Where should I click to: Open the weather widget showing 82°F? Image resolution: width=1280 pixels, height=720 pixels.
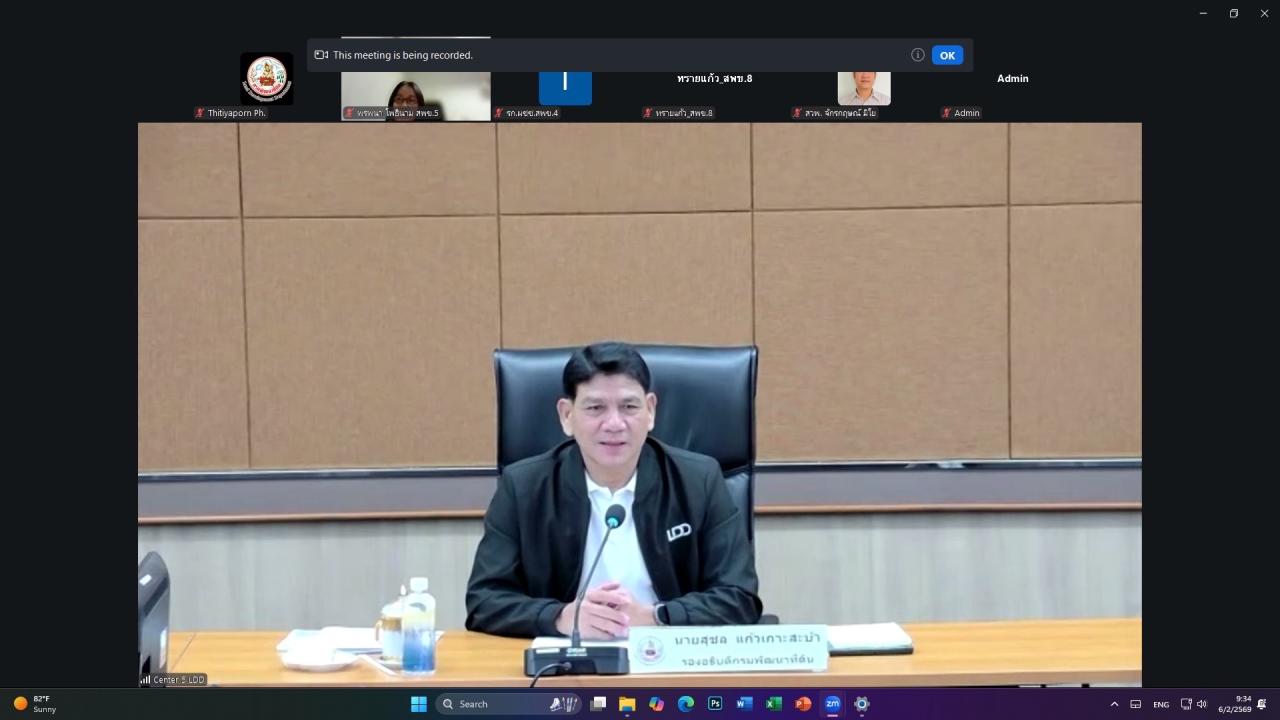point(35,704)
